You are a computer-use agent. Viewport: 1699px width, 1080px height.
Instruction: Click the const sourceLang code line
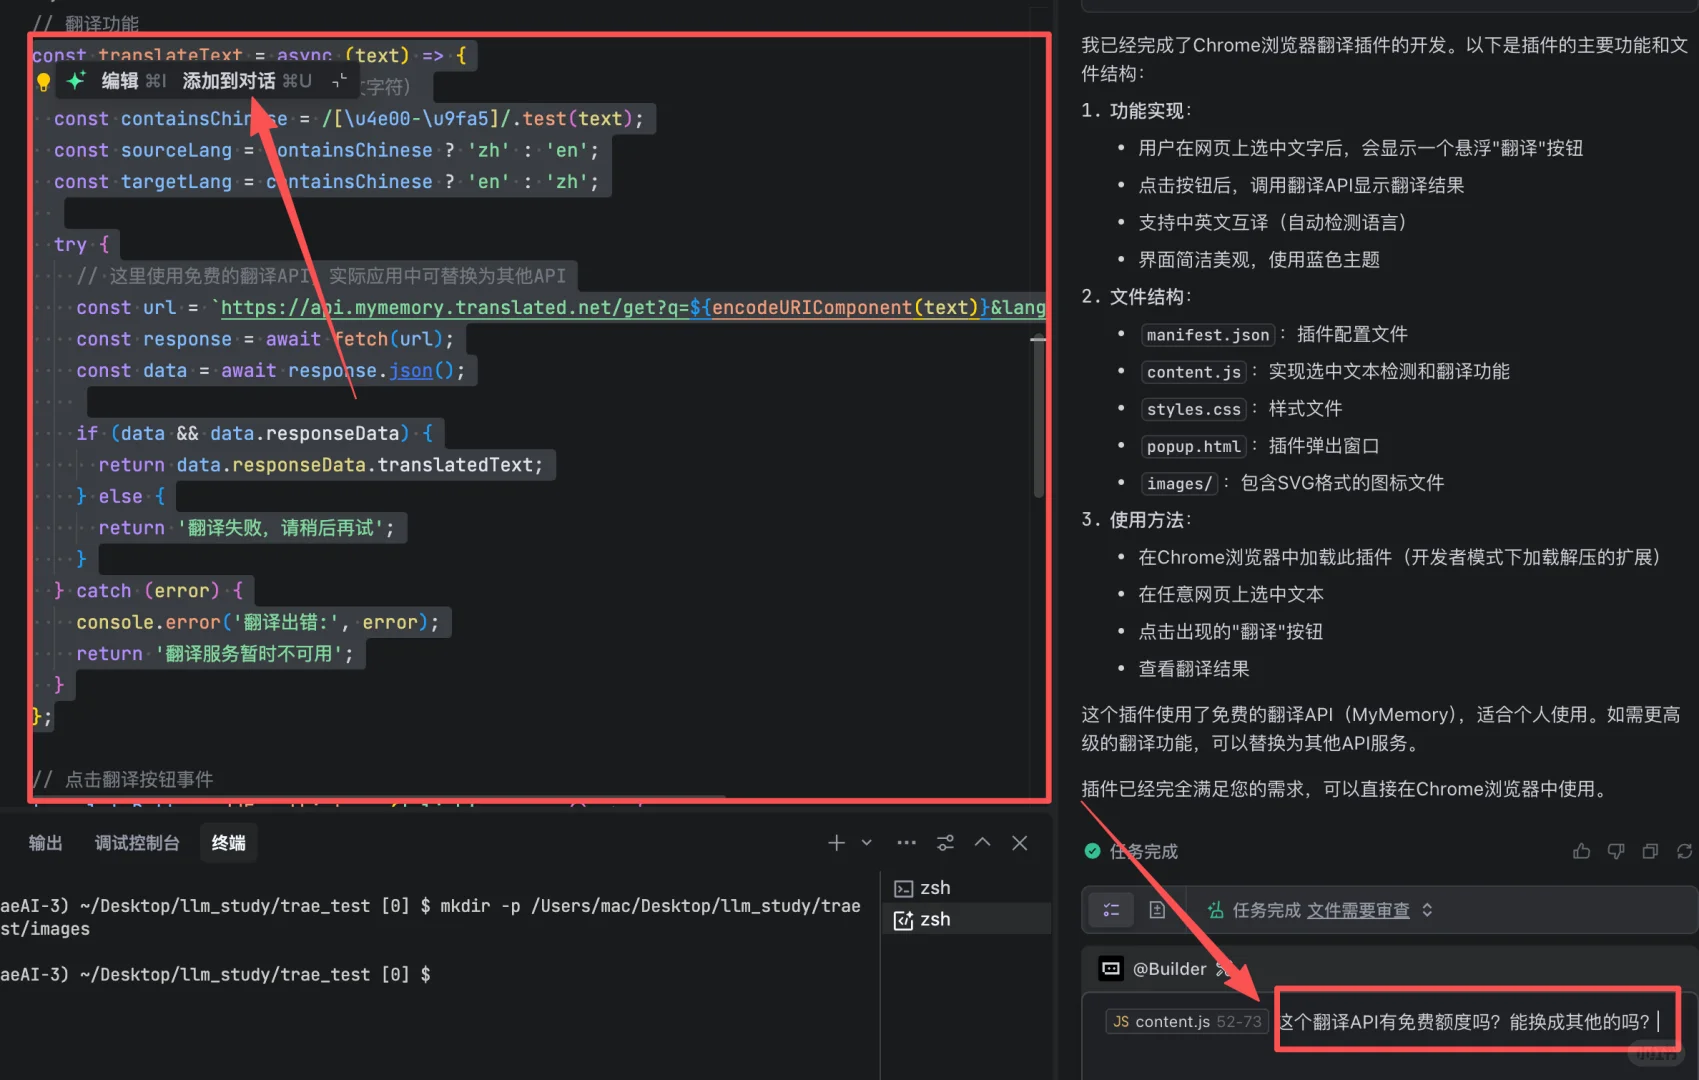326,151
